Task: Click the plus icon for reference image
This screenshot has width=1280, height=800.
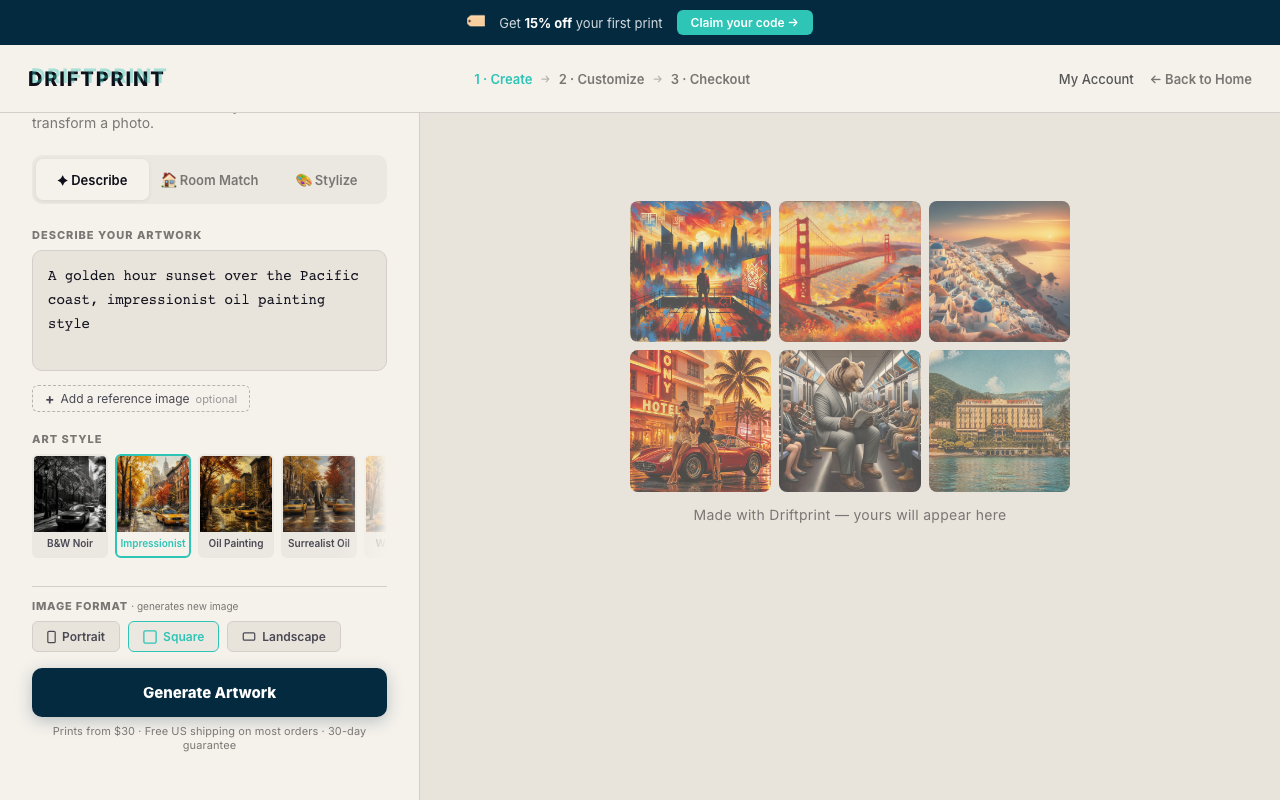Action: [50, 399]
